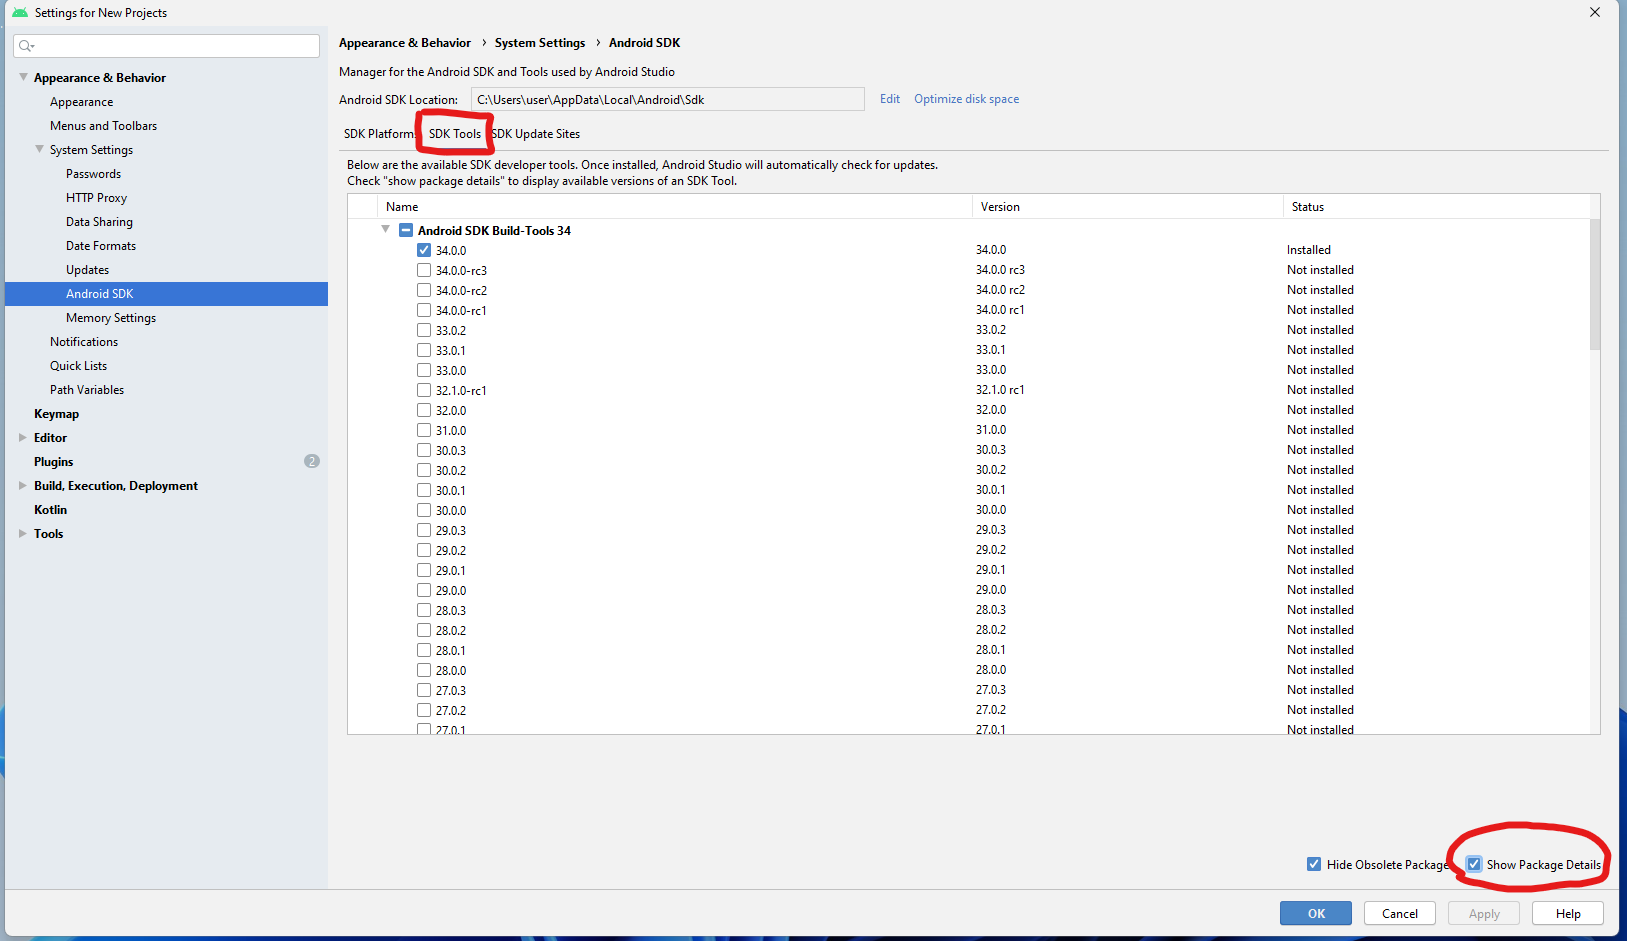This screenshot has height=941, width=1627.
Task: Expand the Editor settings section
Action: point(23,437)
